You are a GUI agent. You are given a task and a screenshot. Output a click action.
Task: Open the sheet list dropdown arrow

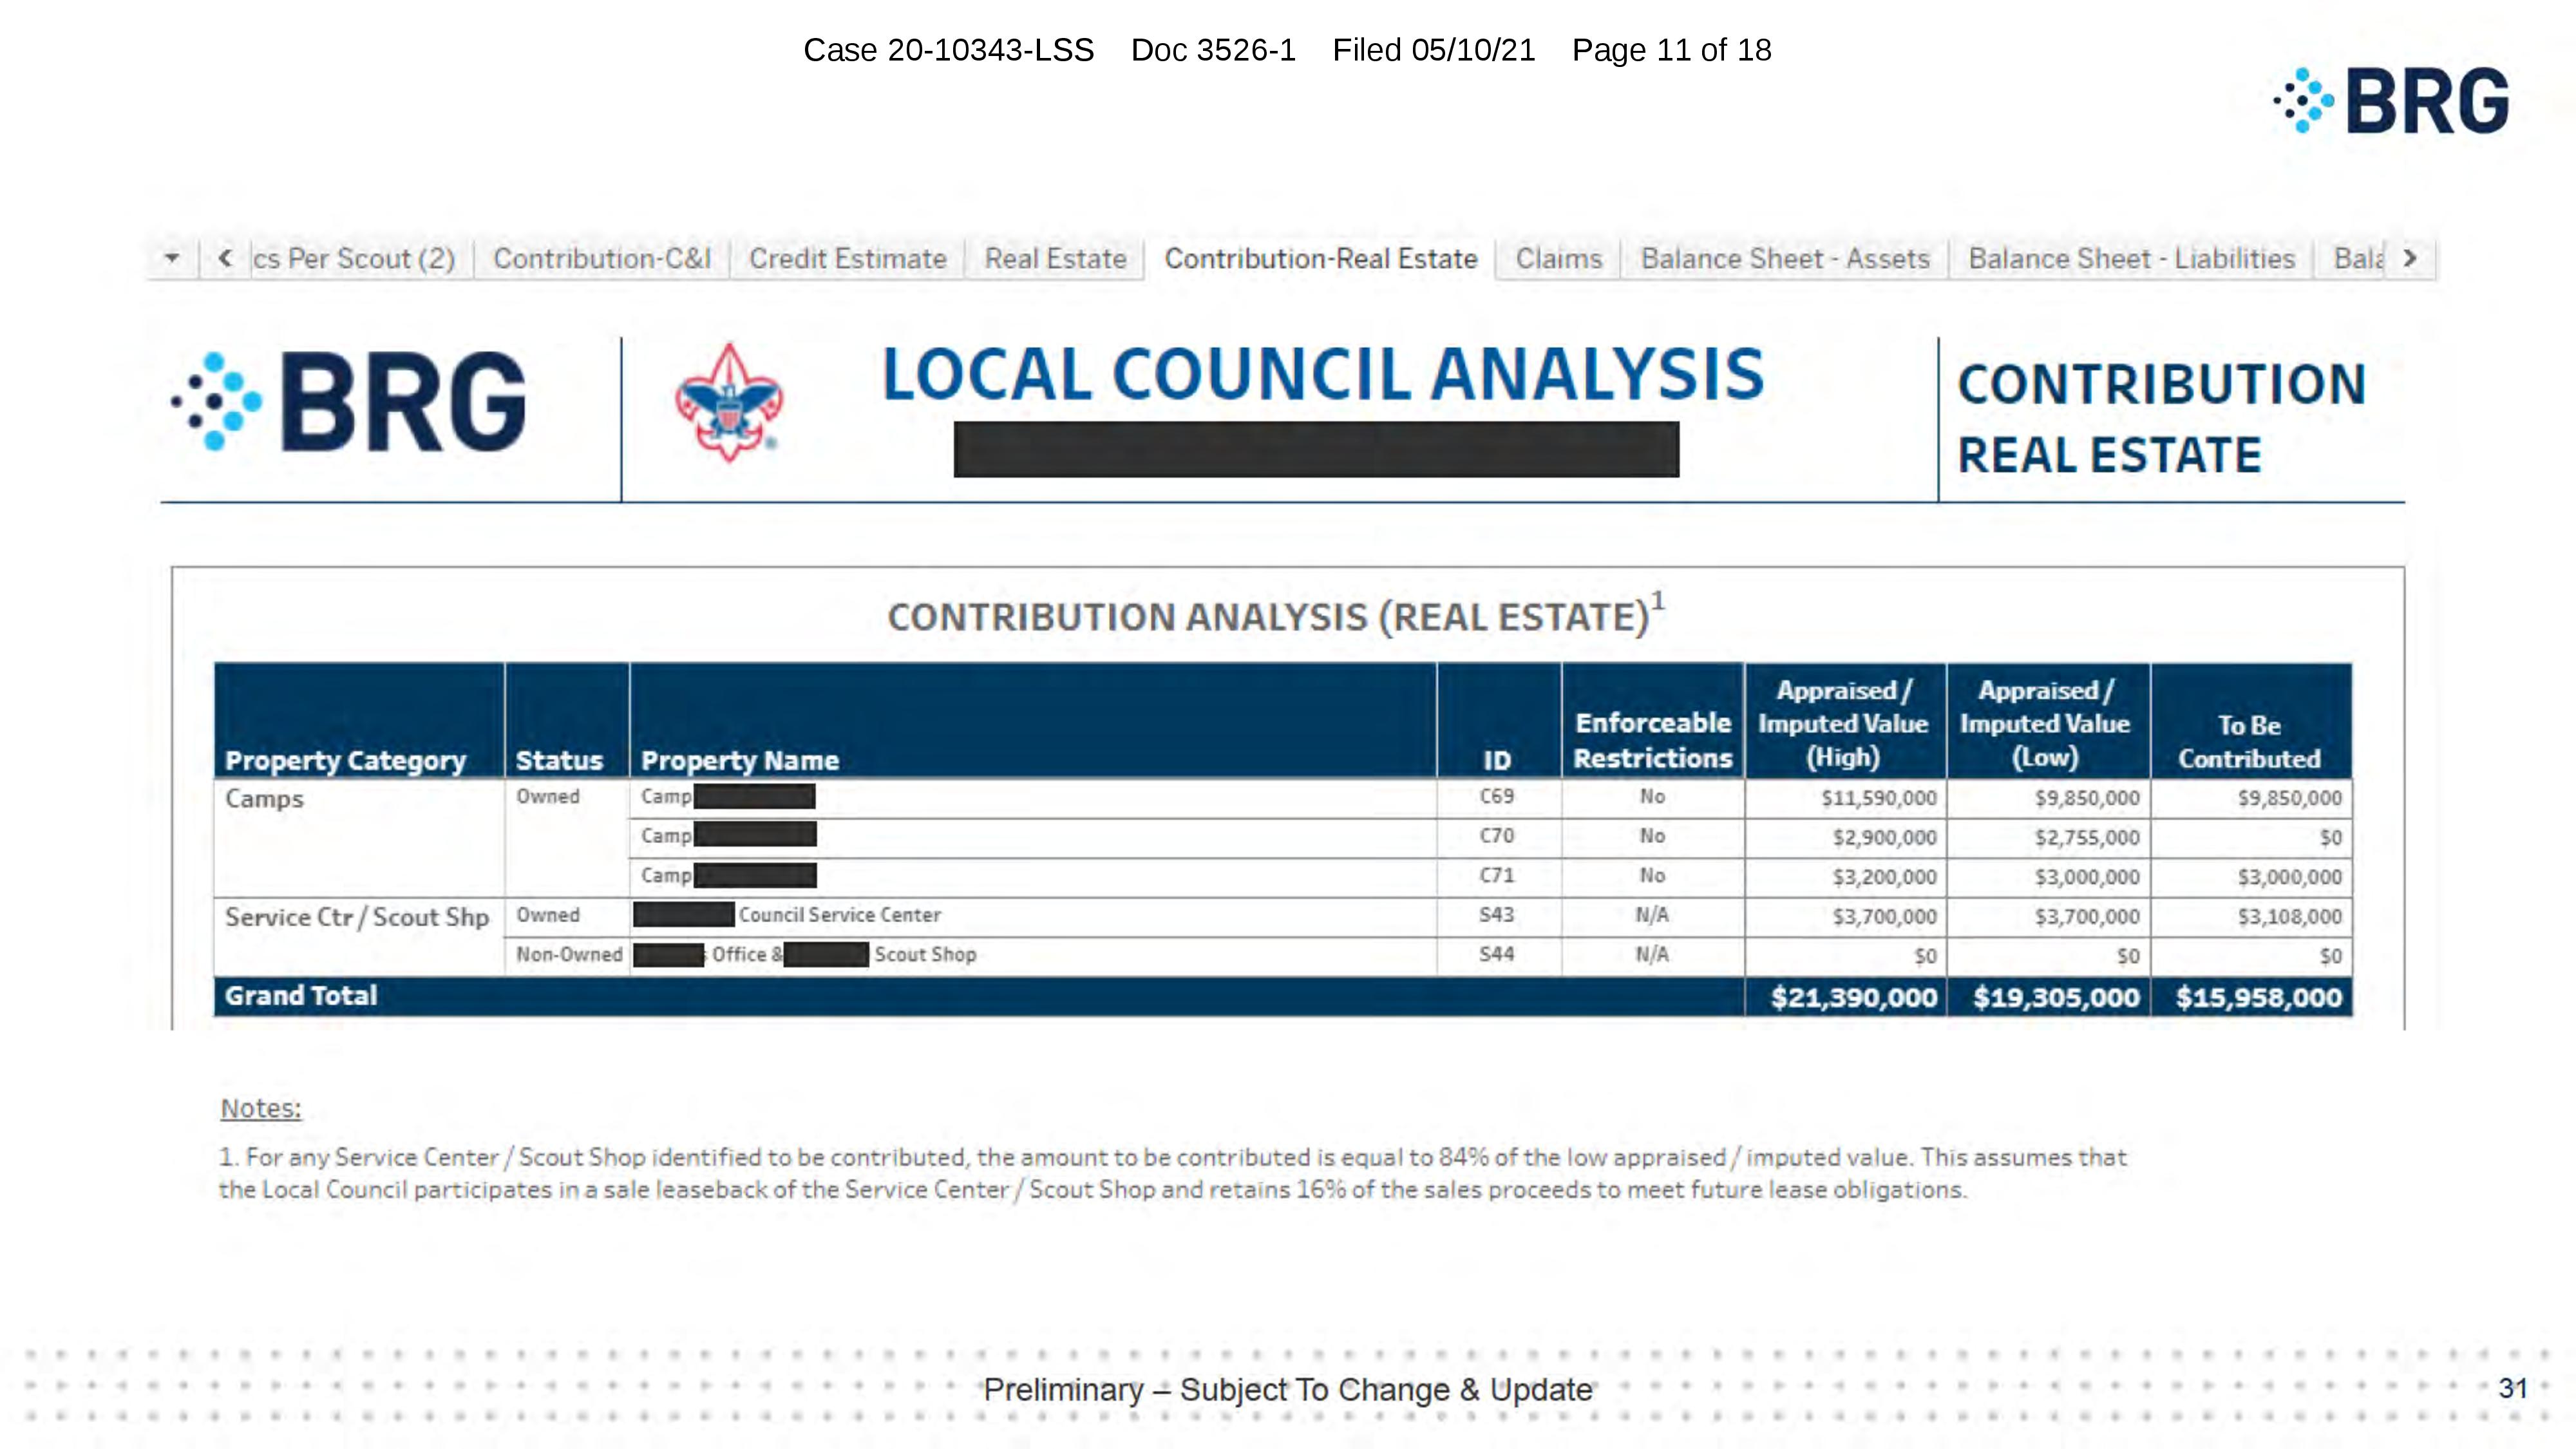[172, 258]
